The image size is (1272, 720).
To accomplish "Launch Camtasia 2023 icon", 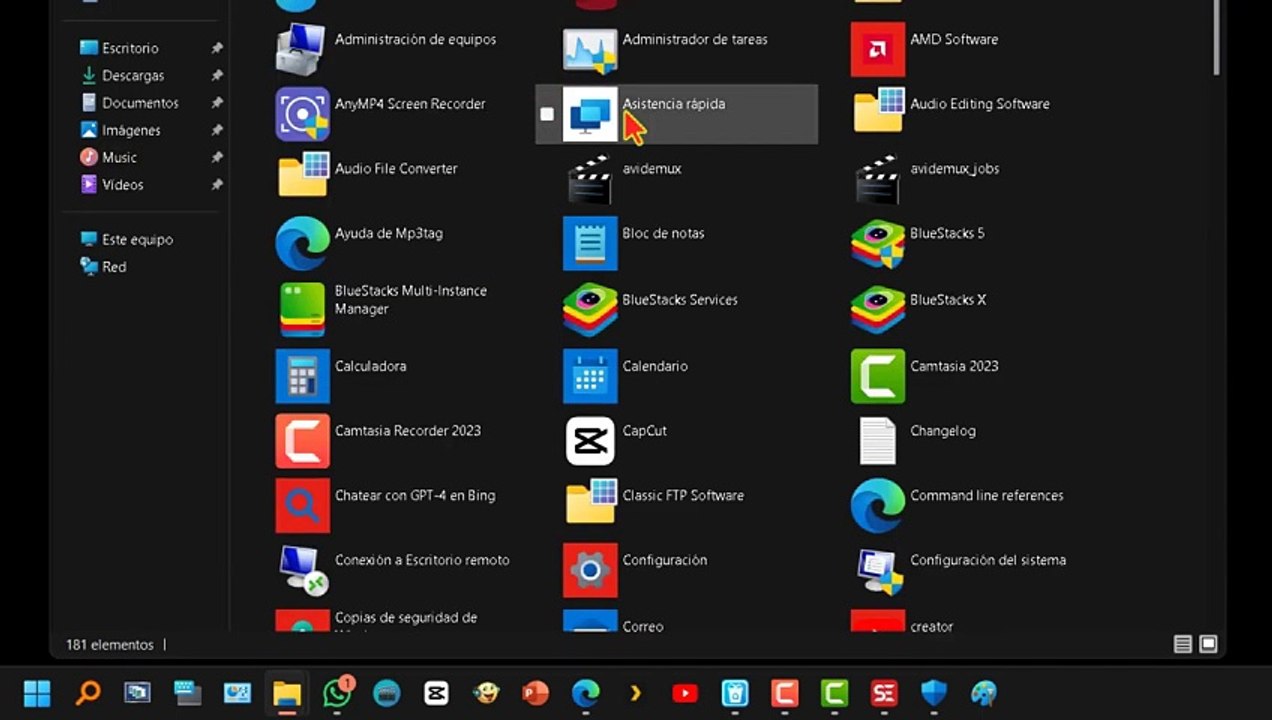I will click(x=877, y=376).
